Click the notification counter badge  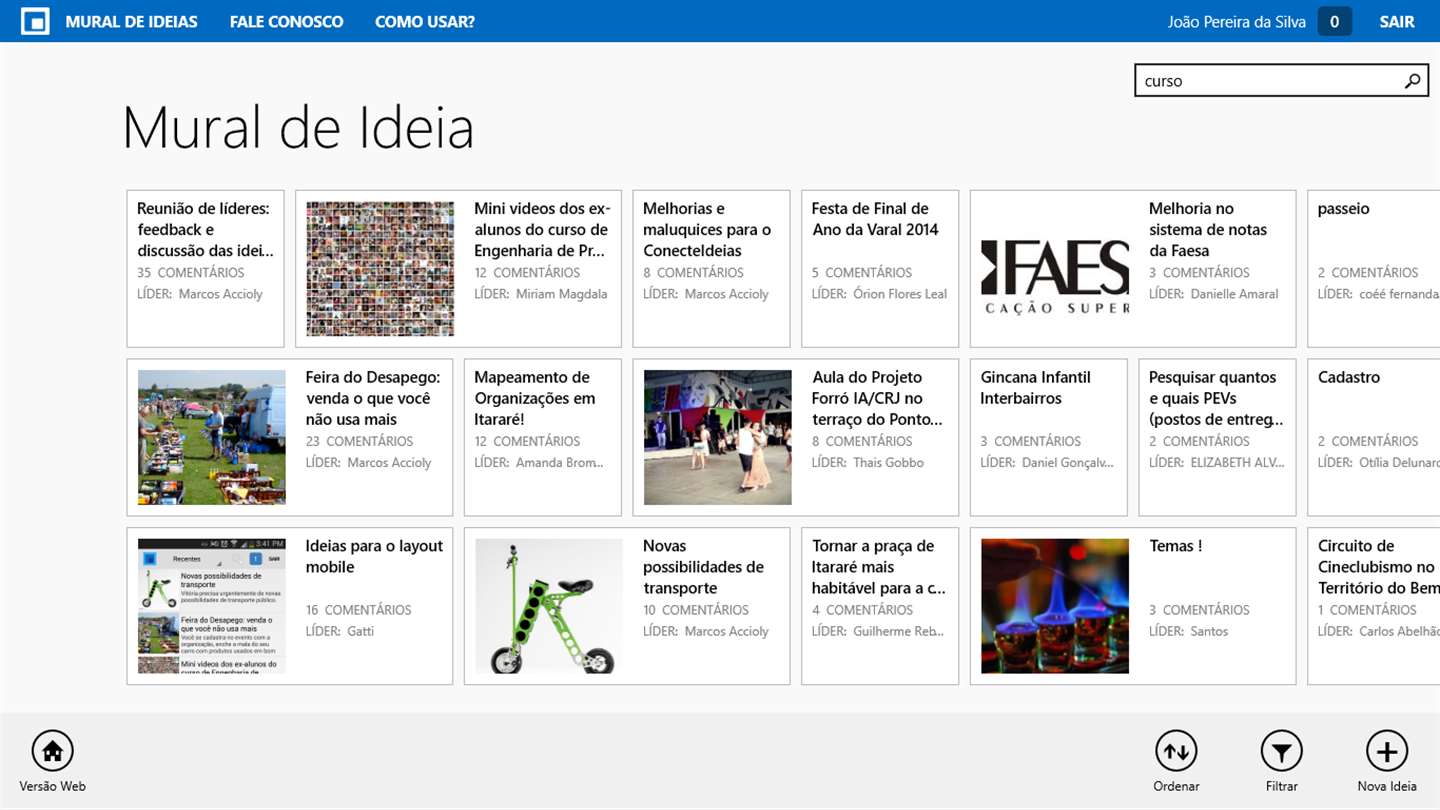click(x=1334, y=21)
